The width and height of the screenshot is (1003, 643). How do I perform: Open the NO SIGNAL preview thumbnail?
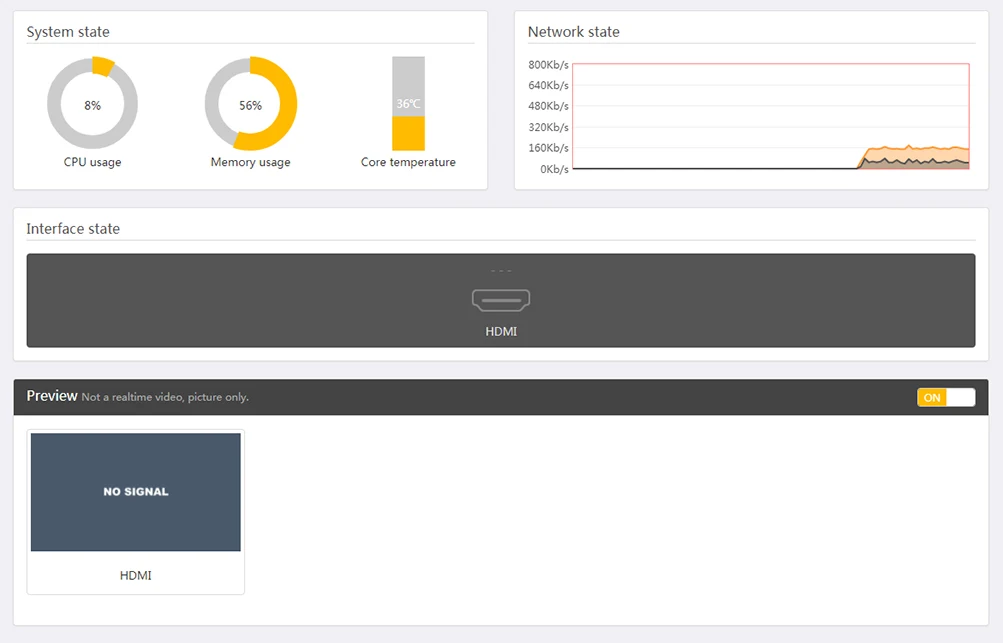[136, 492]
